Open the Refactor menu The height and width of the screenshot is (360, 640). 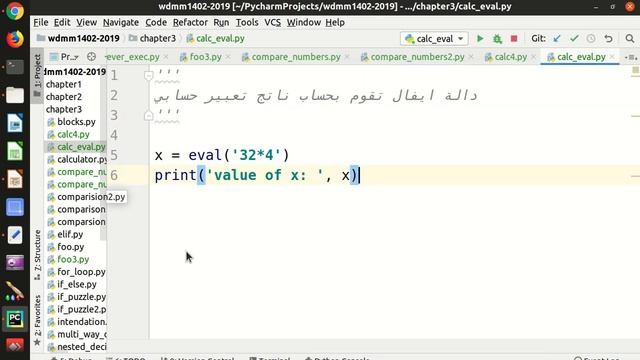click(190, 22)
